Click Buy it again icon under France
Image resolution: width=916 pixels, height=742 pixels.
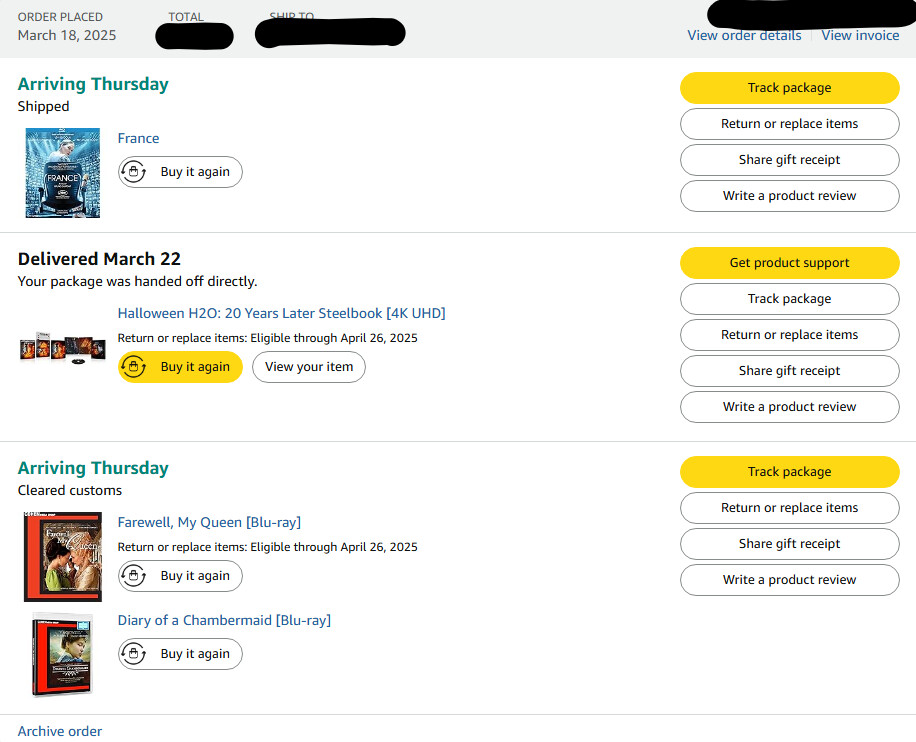pos(133,172)
